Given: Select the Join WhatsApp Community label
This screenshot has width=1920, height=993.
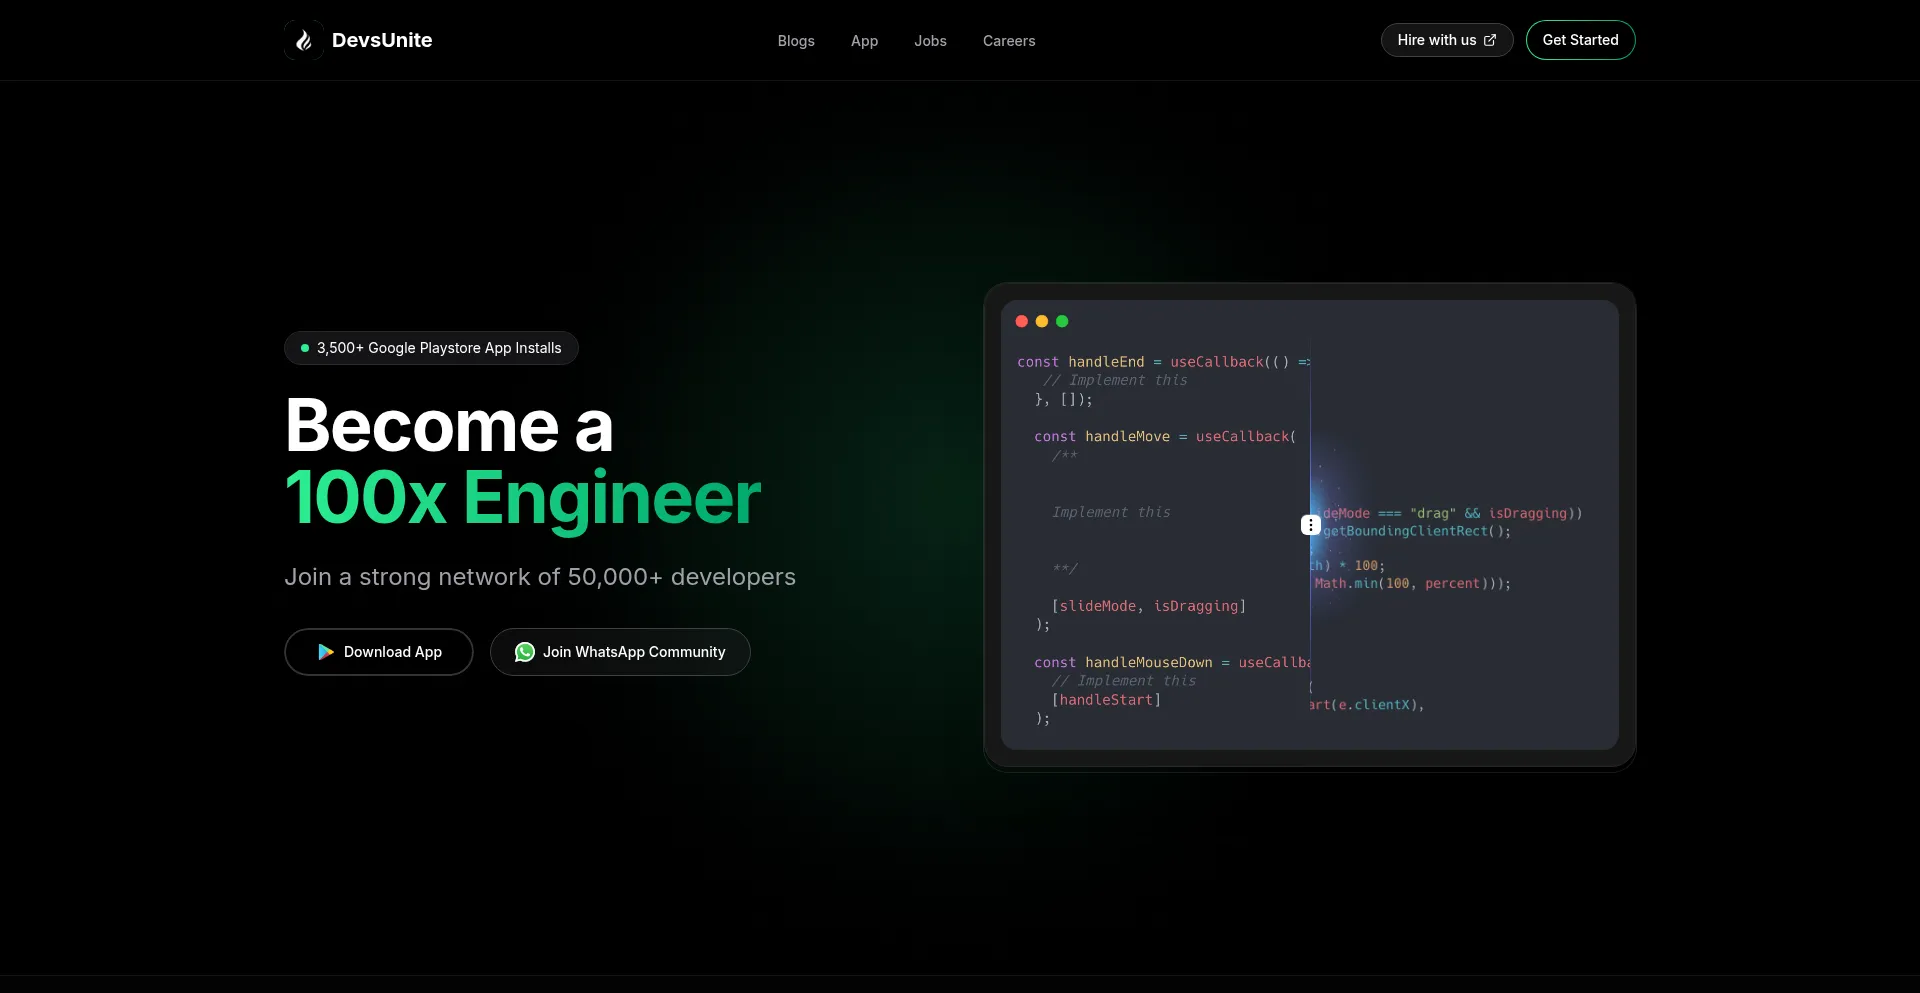Looking at the screenshot, I should point(634,652).
